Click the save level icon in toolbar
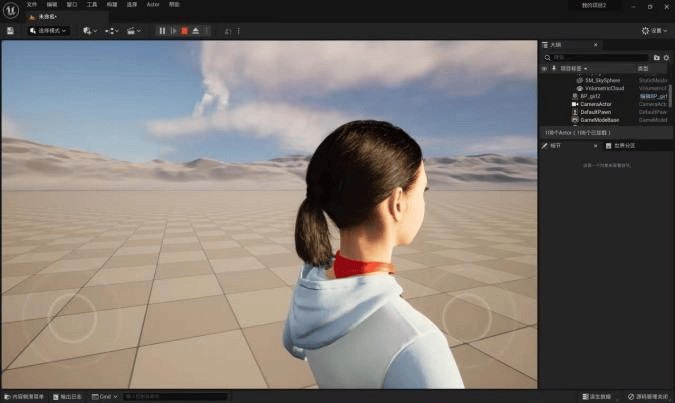This screenshot has width=675, height=403. (10, 31)
